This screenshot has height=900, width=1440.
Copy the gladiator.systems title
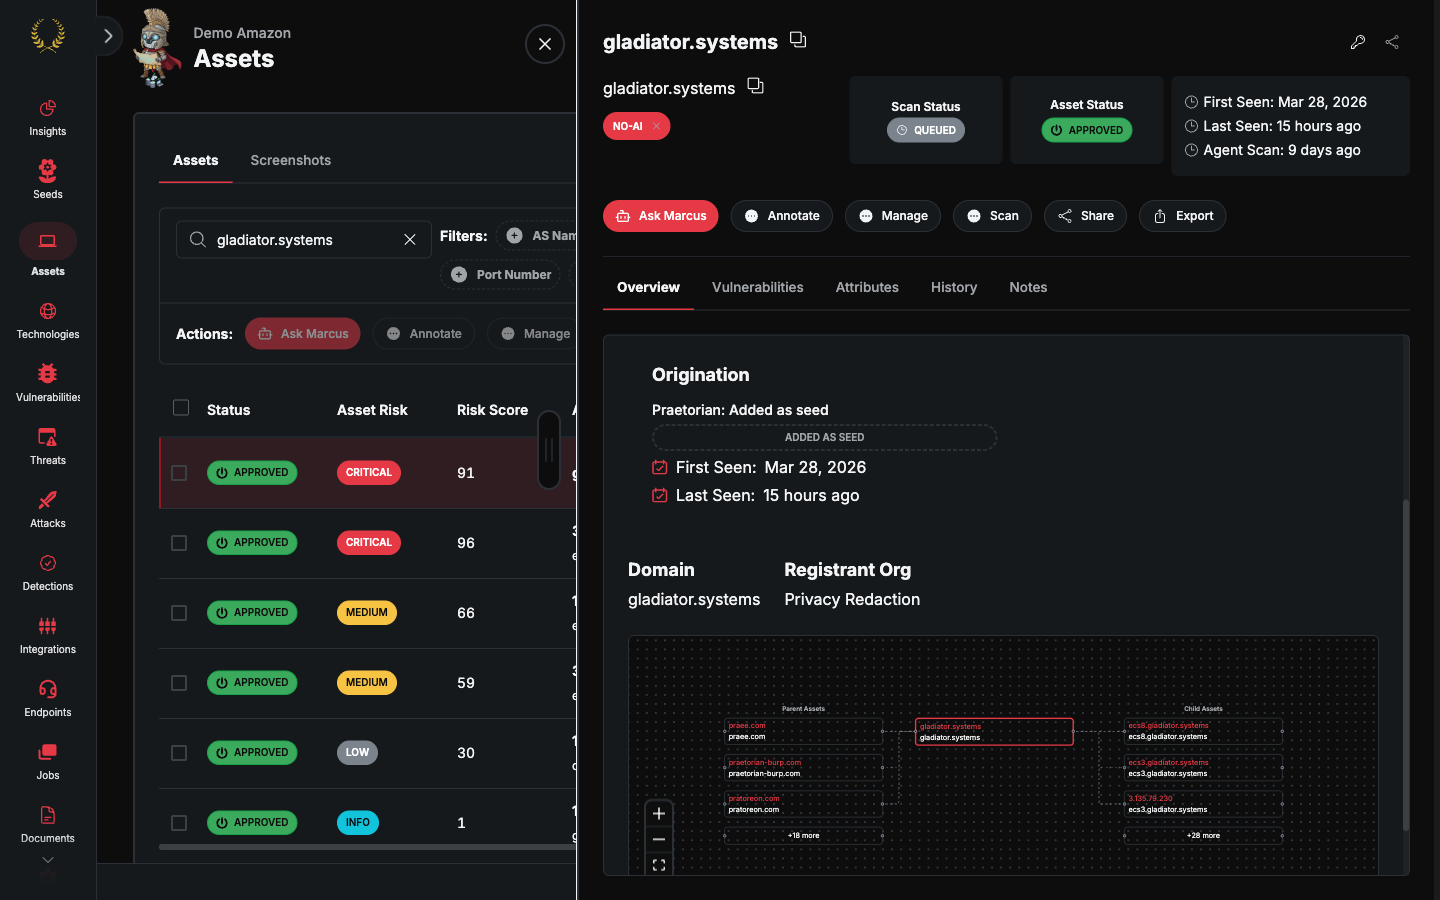(x=798, y=40)
